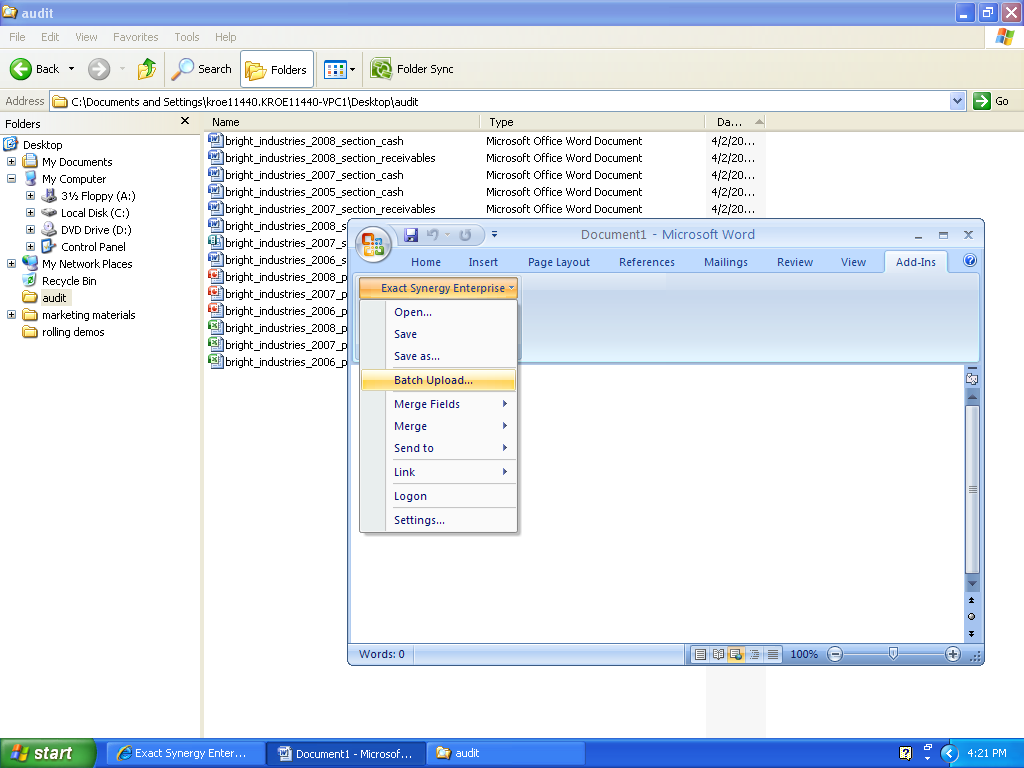Open the Send to submenu
1024x768 pixels.
[x=438, y=448]
